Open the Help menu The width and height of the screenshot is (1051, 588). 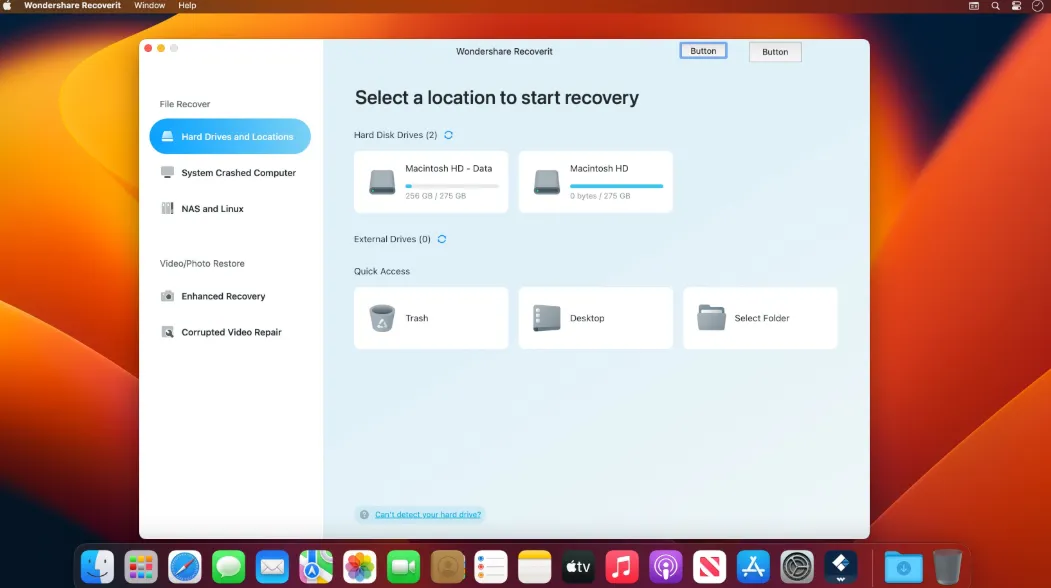(187, 5)
